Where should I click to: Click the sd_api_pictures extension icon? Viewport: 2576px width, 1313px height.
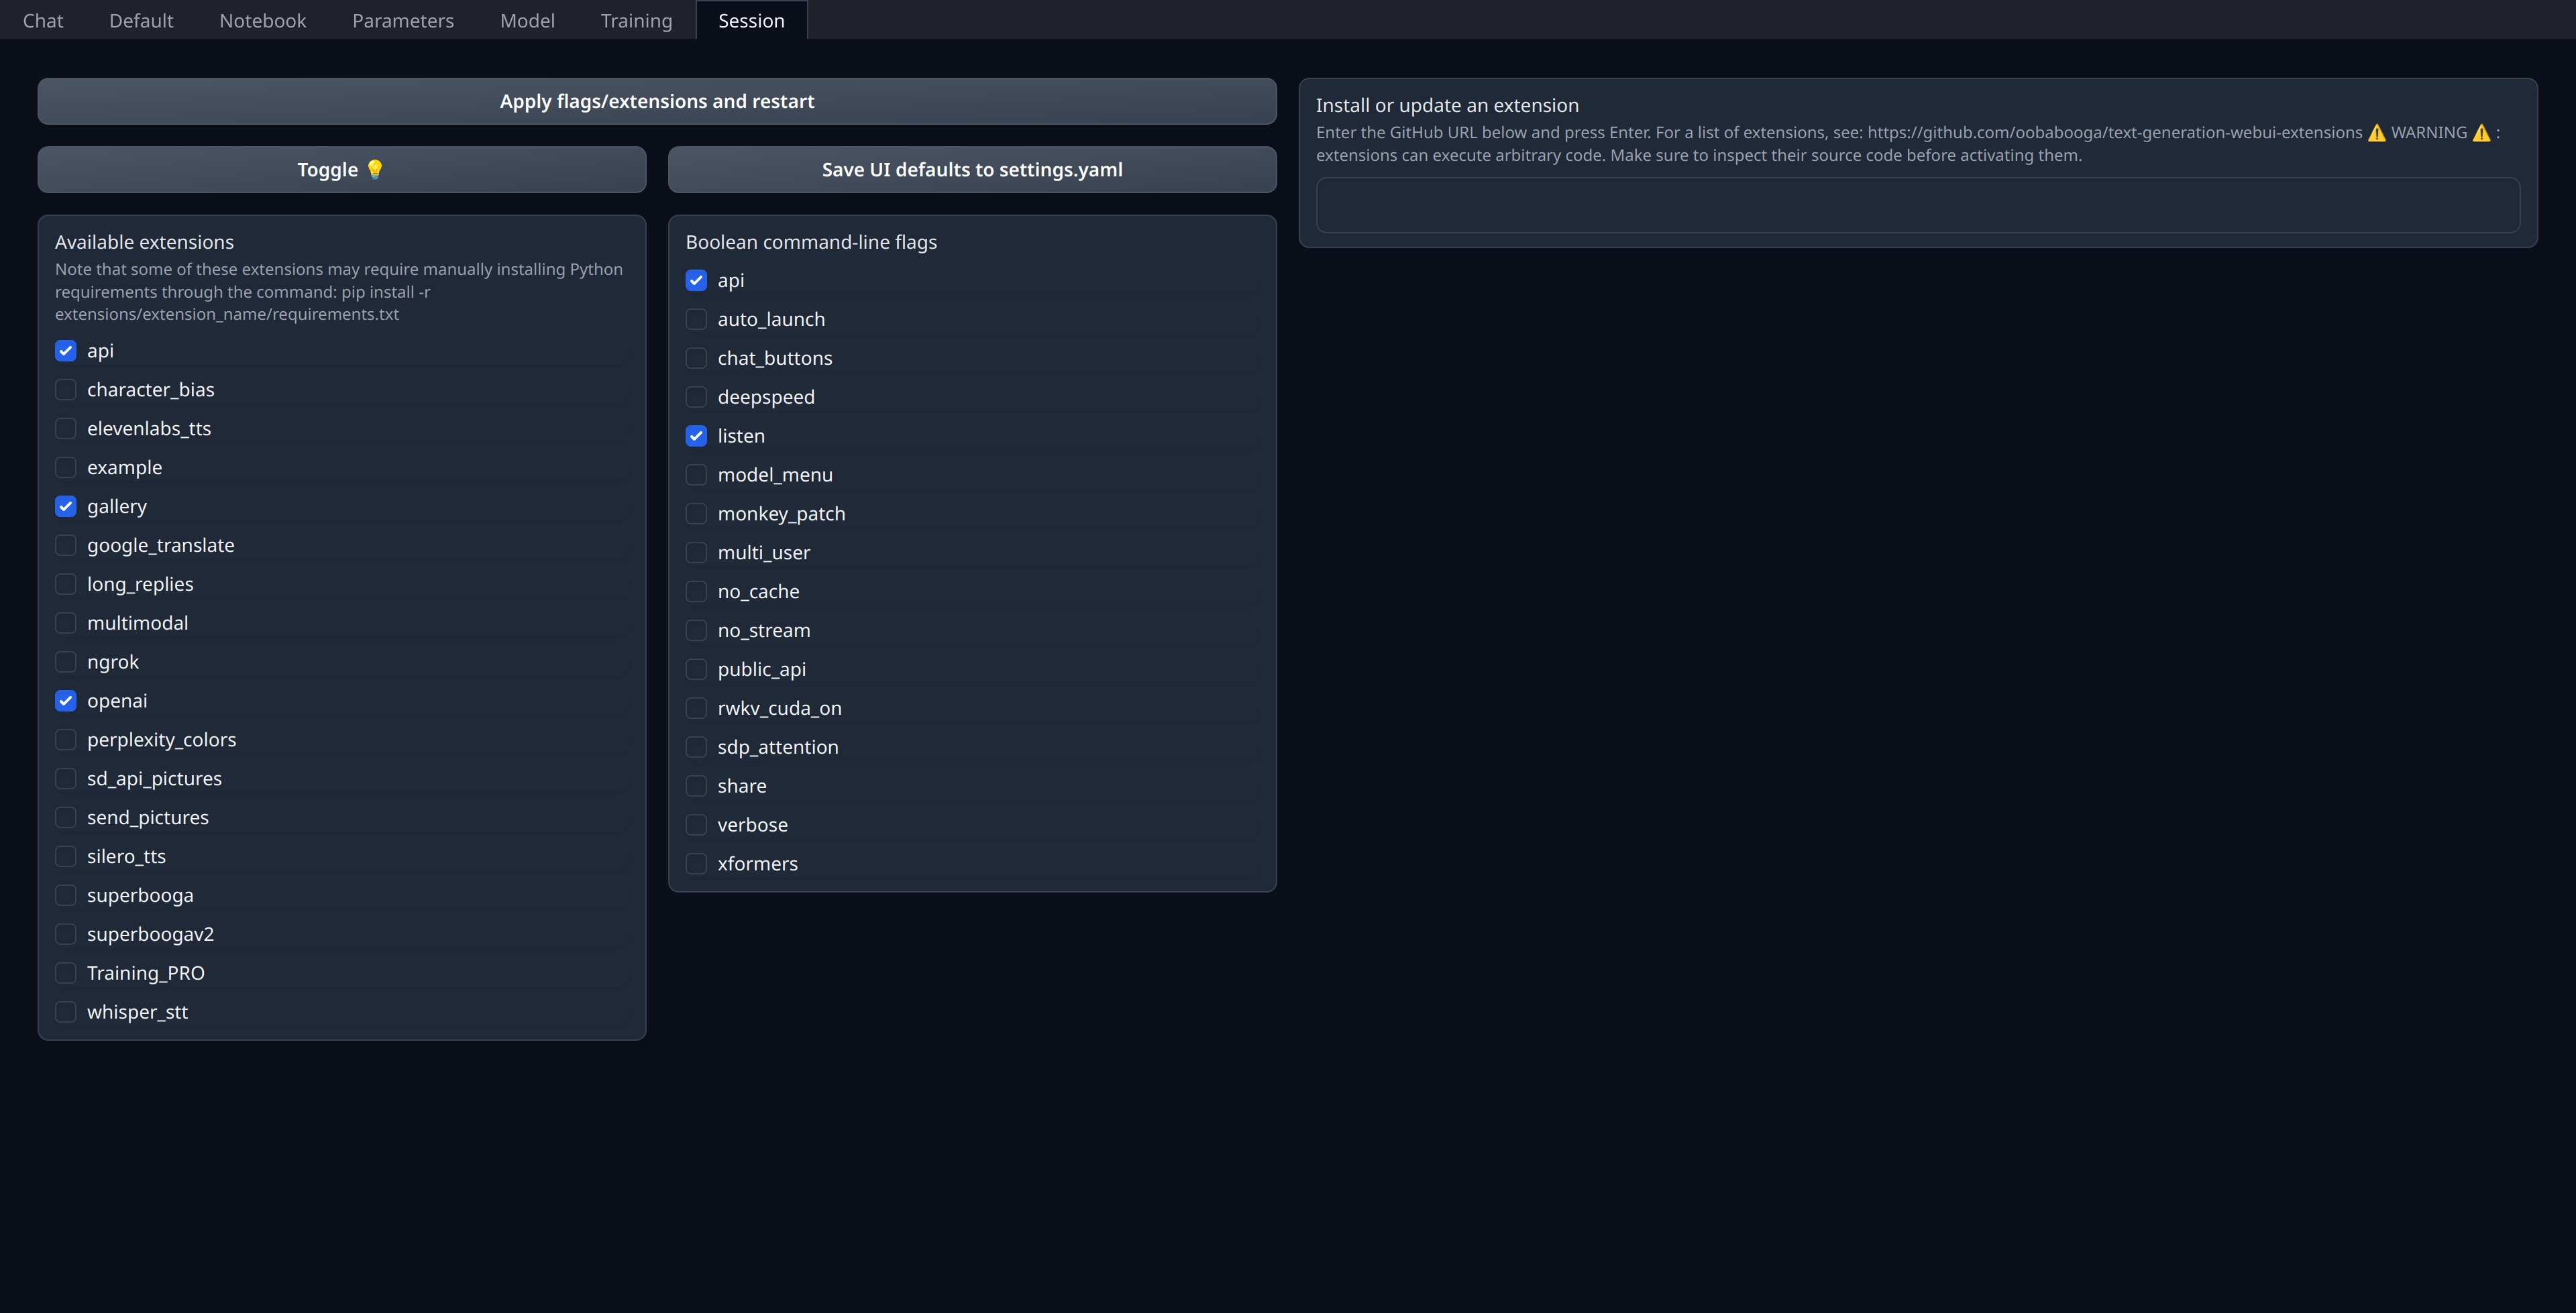coord(65,779)
